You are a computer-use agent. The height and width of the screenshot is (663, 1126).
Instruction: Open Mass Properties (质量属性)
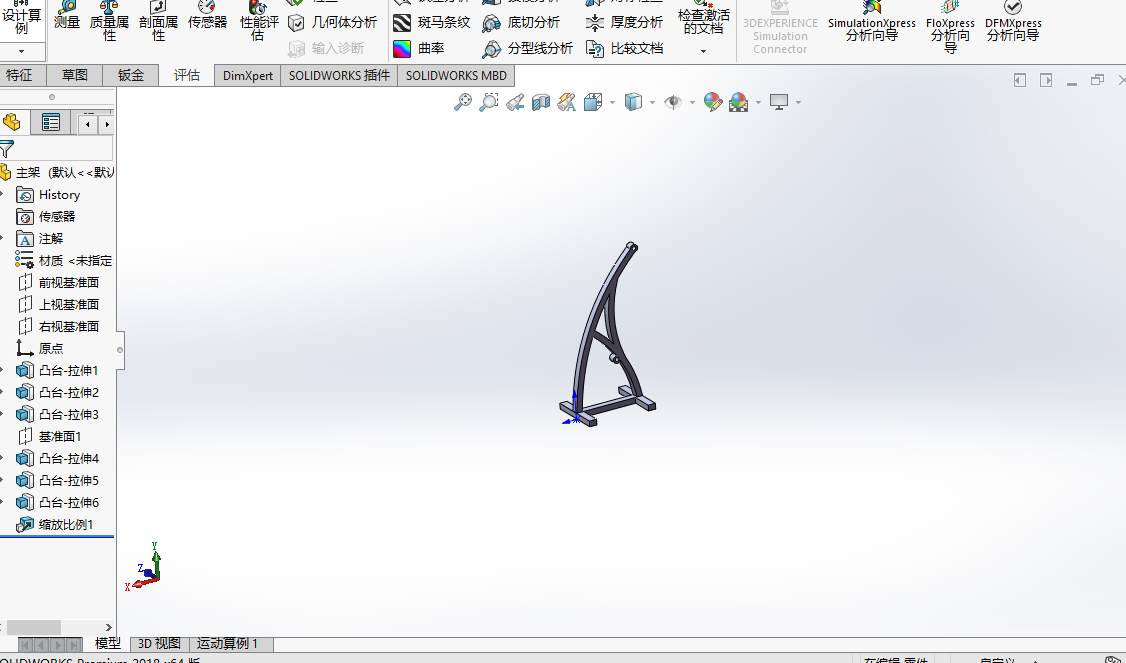[x=109, y=21]
